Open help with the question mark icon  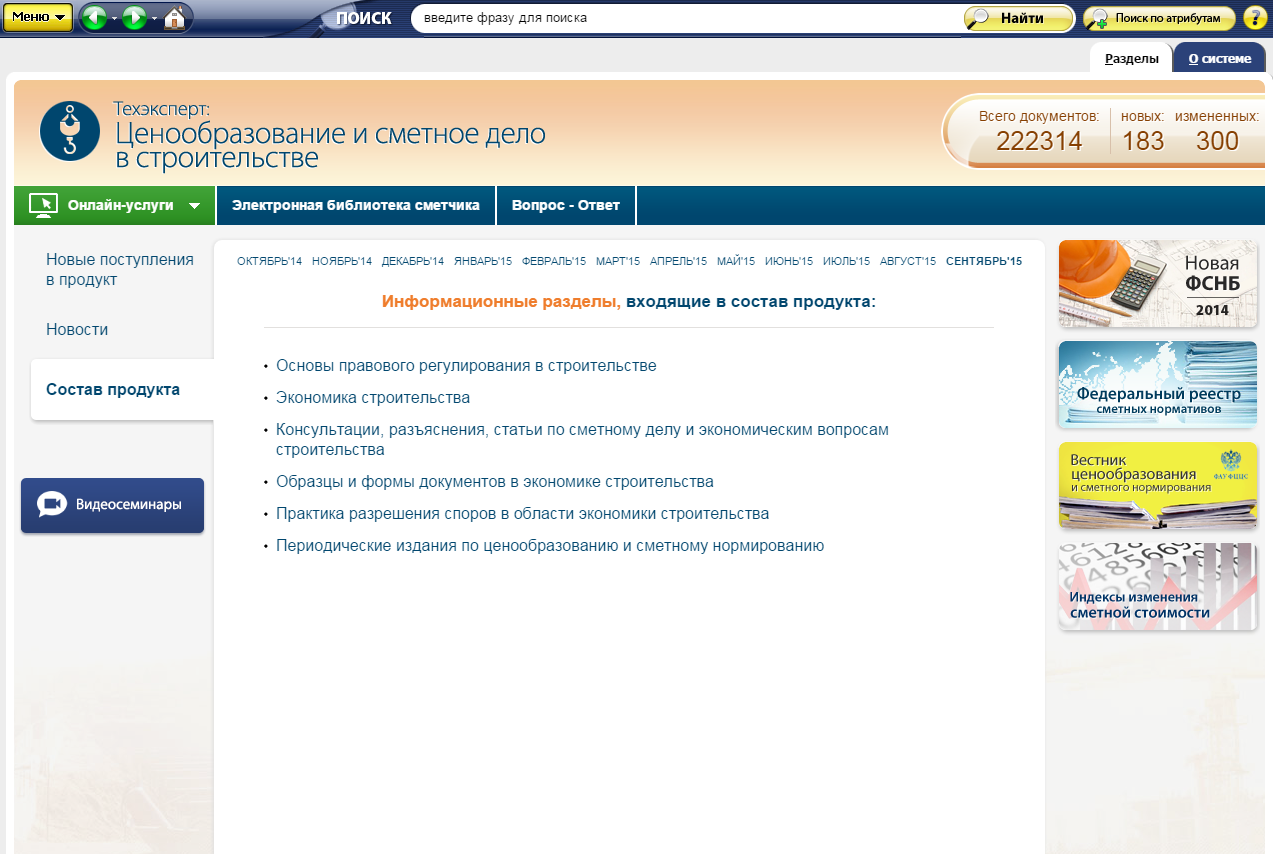coord(1254,18)
